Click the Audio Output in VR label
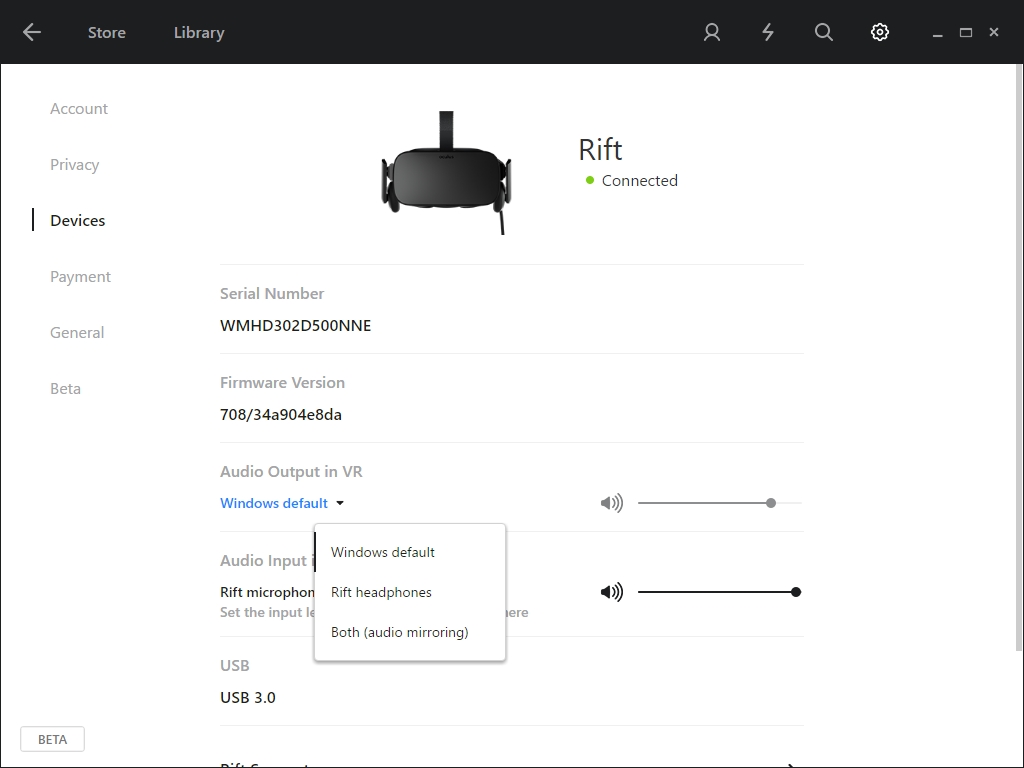Image resolution: width=1024 pixels, height=768 pixels. click(x=291, y=472)
